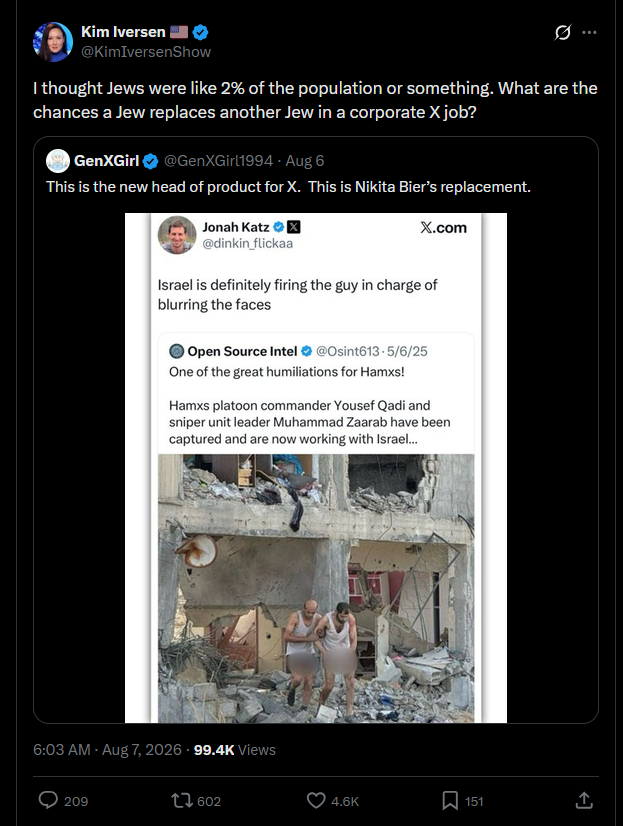Click the @KimIversenShow handle
This screenshot has height=826, width=623.
click(x=146, y=52)
